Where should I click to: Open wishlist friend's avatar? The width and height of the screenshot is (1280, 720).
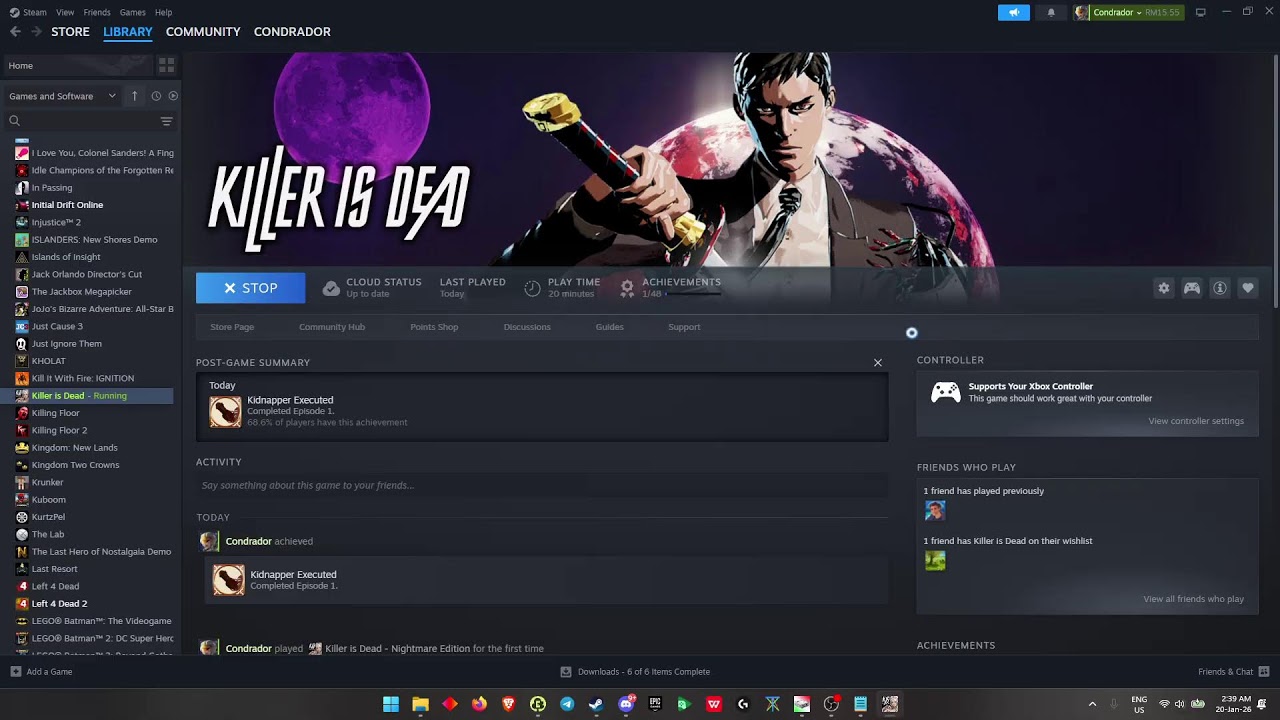click(x=935, y=561)
